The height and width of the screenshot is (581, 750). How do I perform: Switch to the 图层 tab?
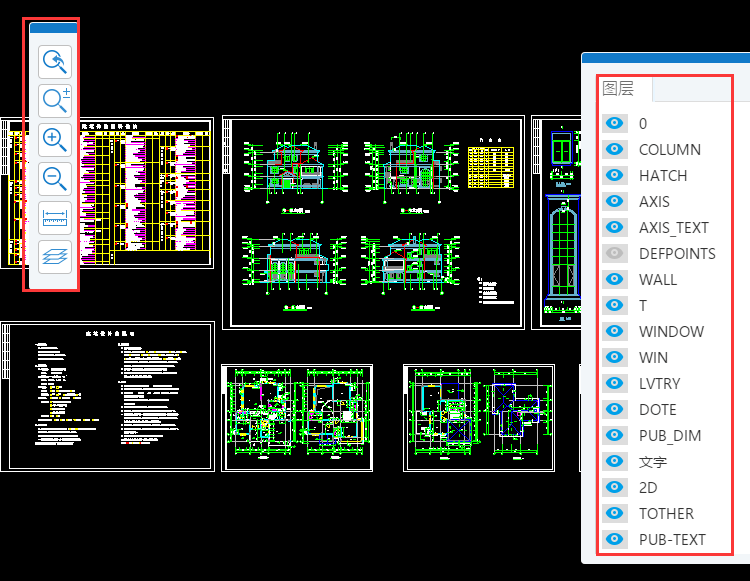tap(618, 88)
